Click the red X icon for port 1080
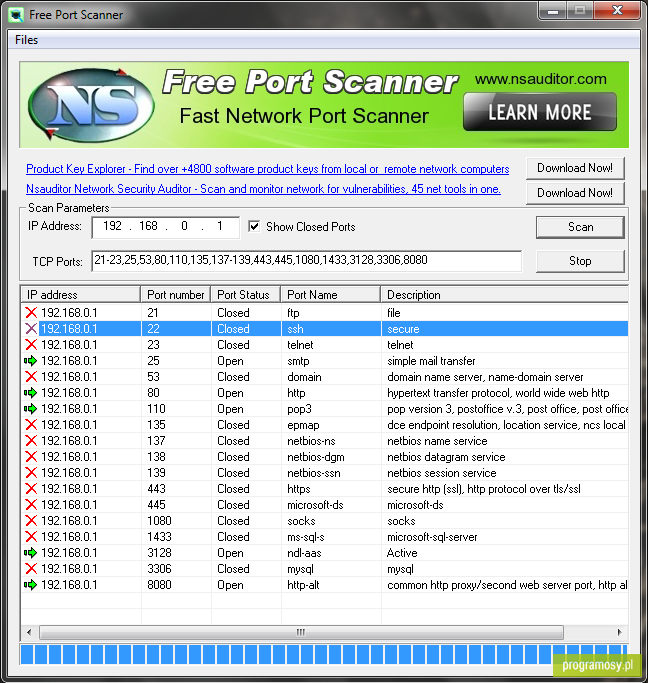The width and height of the screenshot is (648, 683). (x=31, y=521)
